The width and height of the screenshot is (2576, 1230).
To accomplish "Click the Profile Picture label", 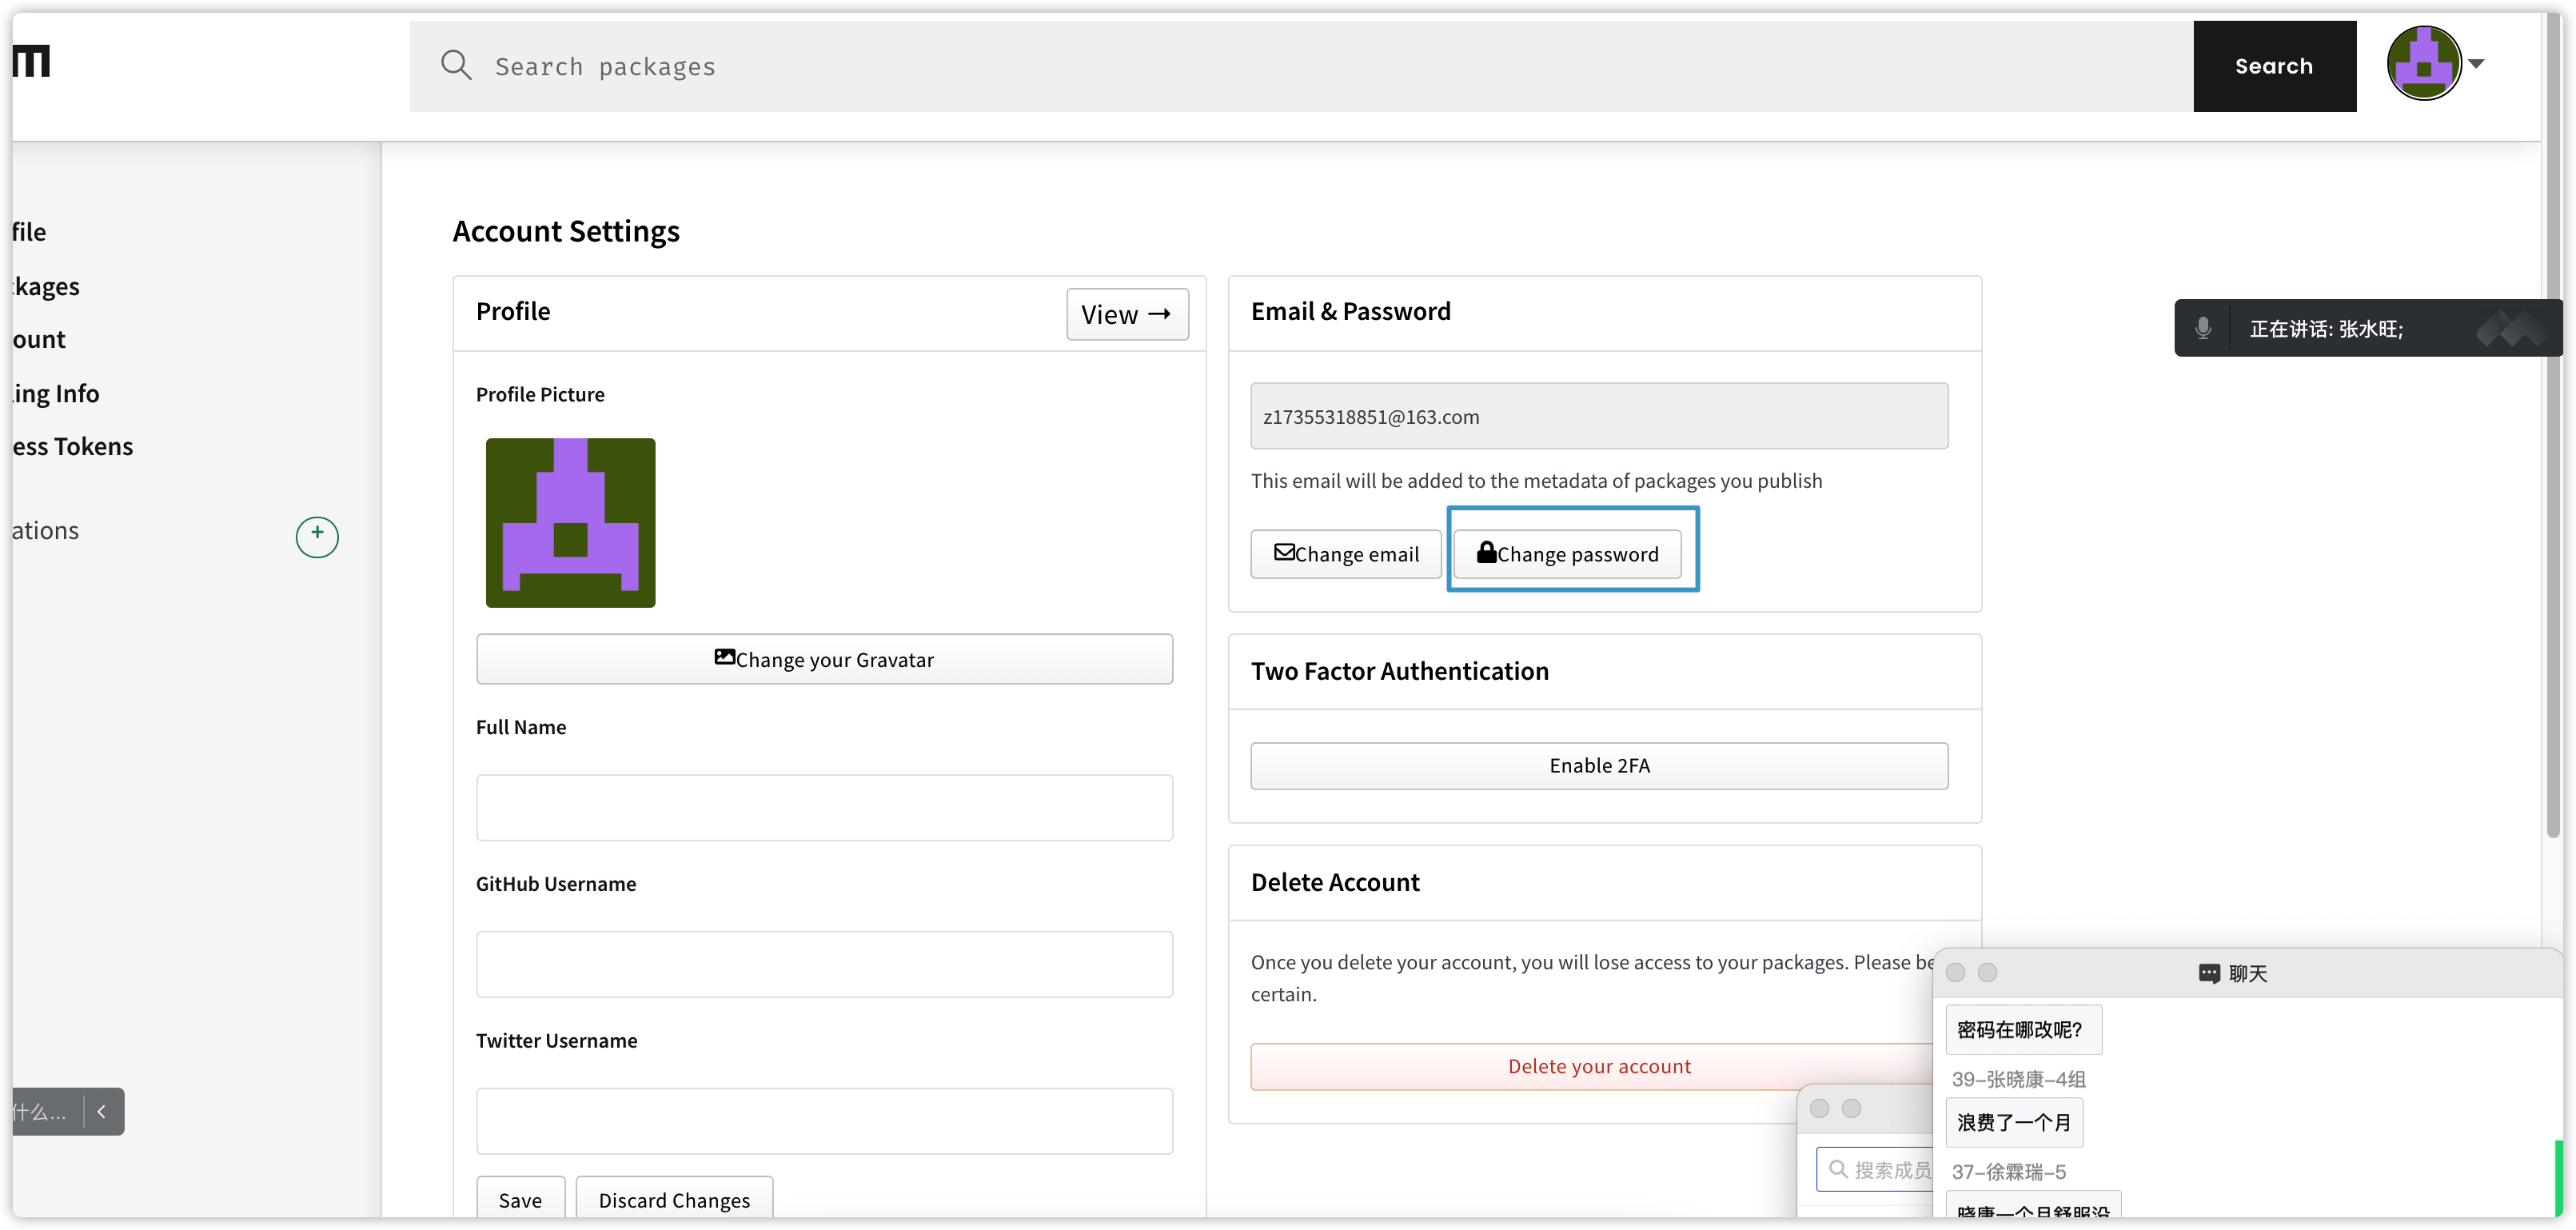I will 540,394.
